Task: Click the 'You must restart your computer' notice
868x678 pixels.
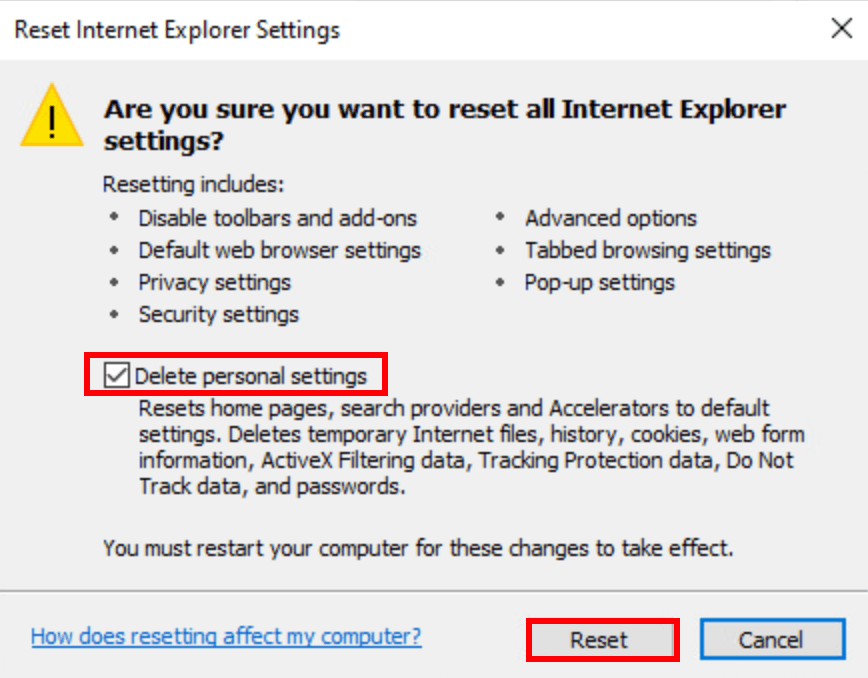Action: [x=418, y=548]
